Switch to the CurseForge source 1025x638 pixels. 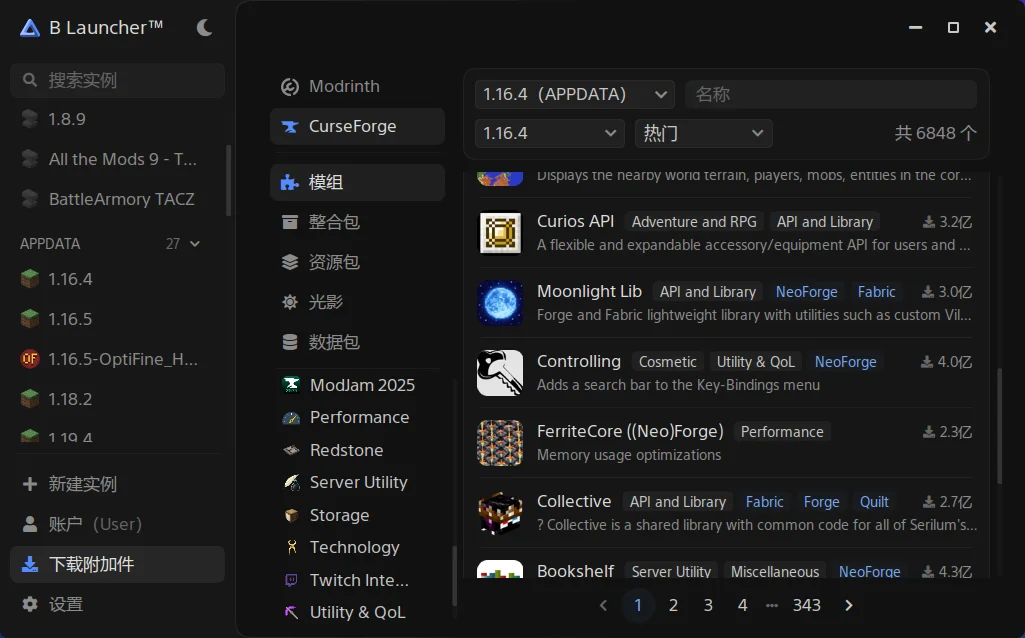pyautogui.click(x=357, y=126)
